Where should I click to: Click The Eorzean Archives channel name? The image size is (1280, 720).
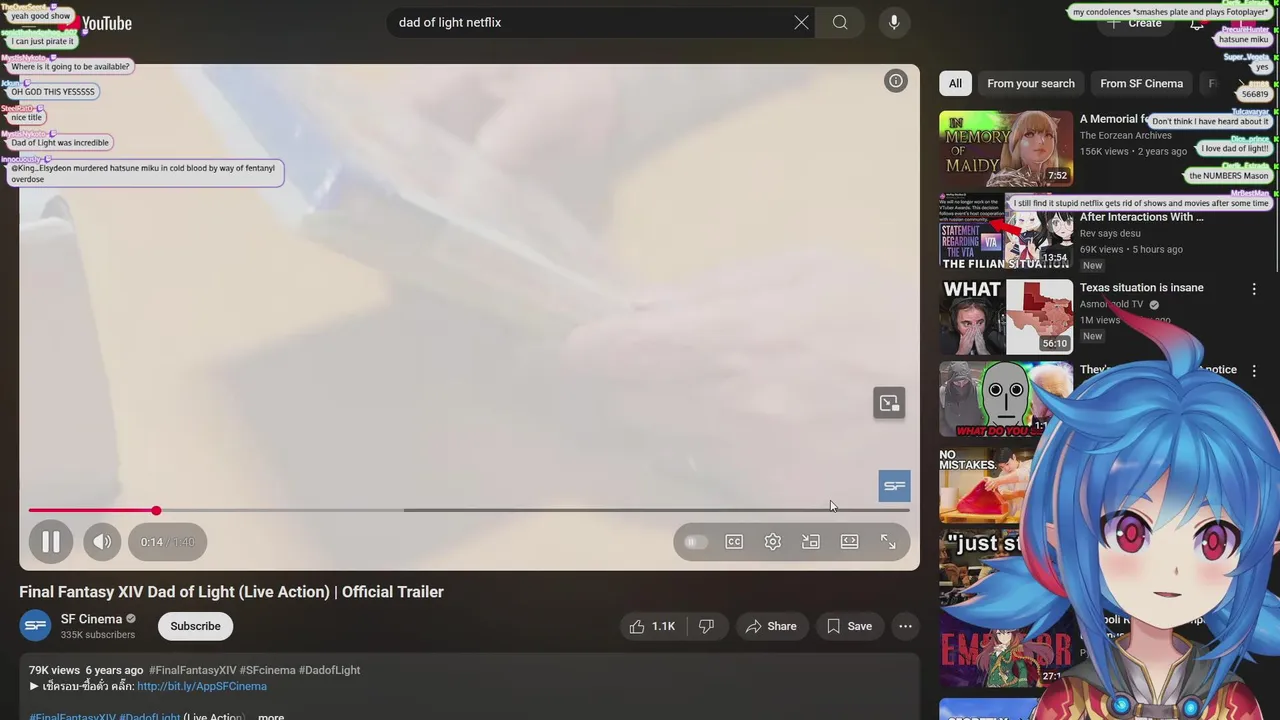point(1125,135)
